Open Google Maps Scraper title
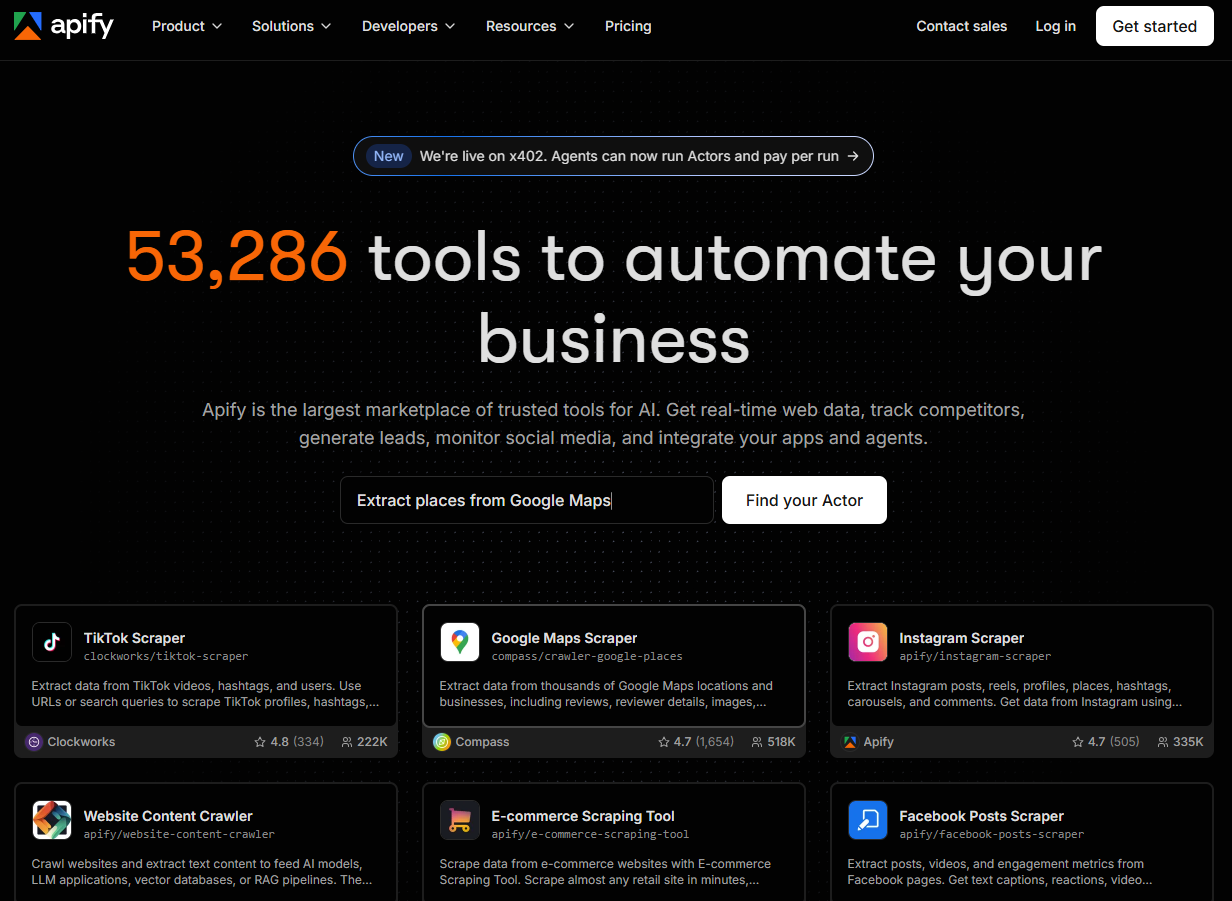The image size is (1232, 901). coord(564,638)
